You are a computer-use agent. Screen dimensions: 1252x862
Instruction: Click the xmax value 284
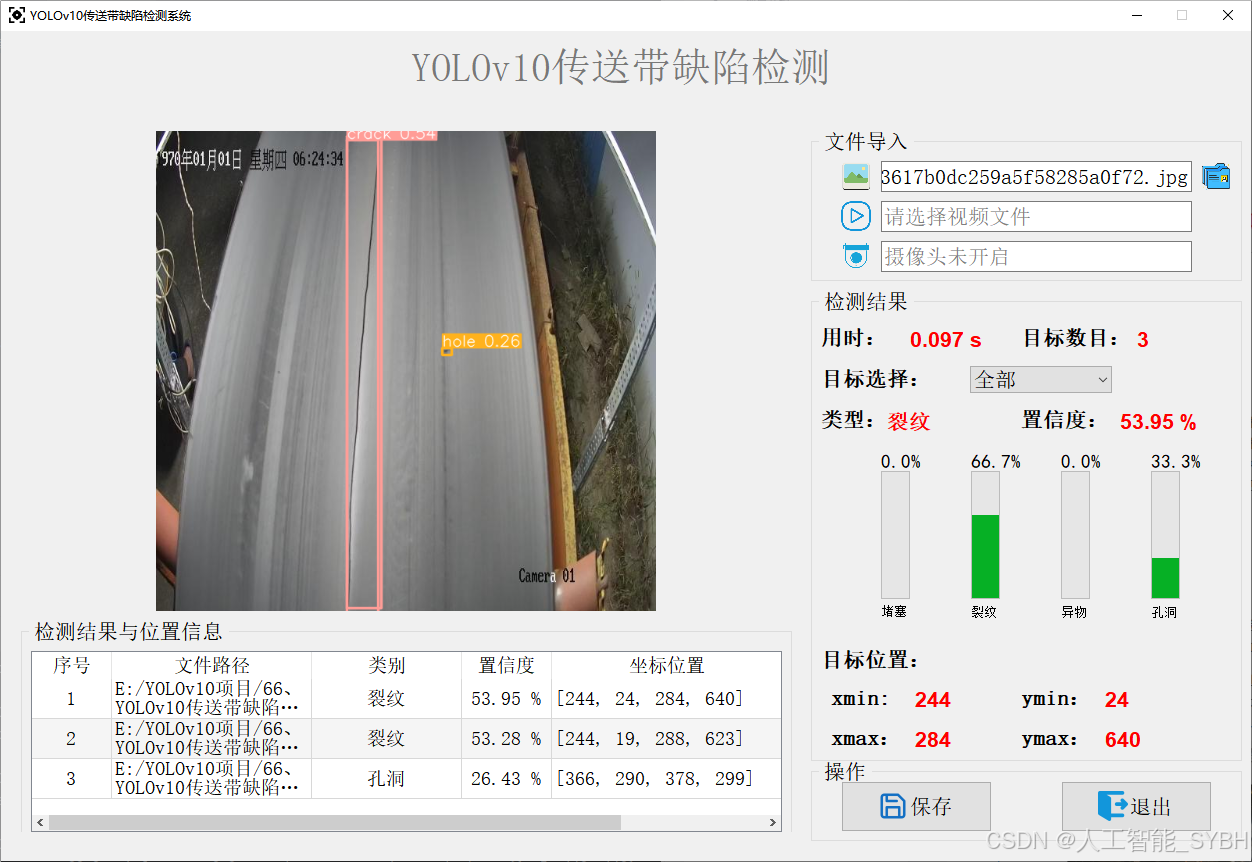pyautogui.click(x=932, y=740)
